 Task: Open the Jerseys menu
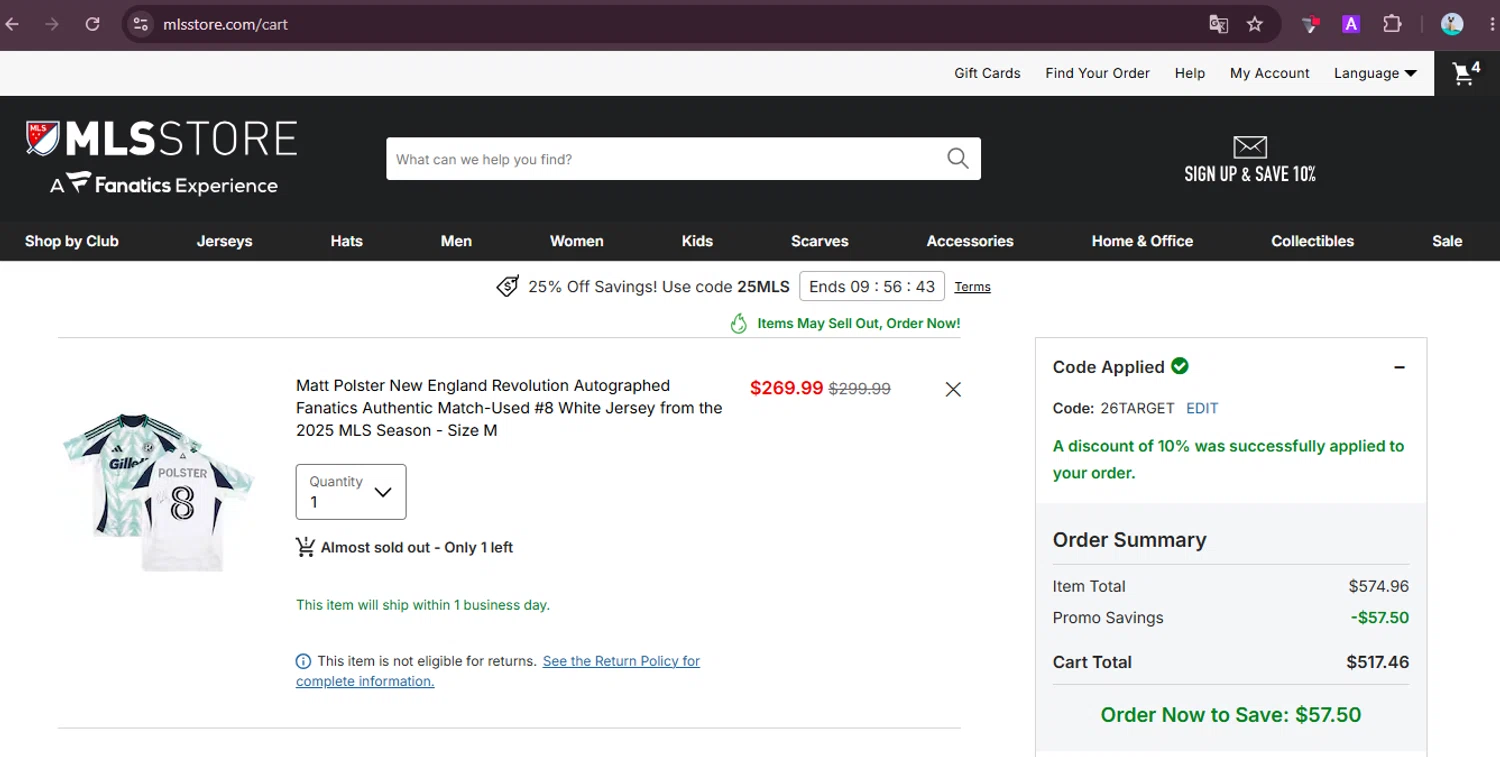coord(224,241)
